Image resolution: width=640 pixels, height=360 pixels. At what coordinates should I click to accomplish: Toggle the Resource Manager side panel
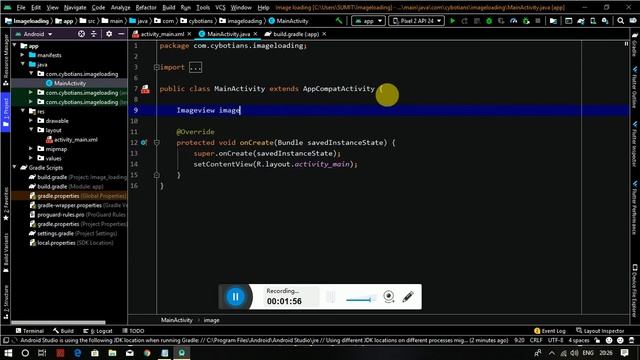5,59
